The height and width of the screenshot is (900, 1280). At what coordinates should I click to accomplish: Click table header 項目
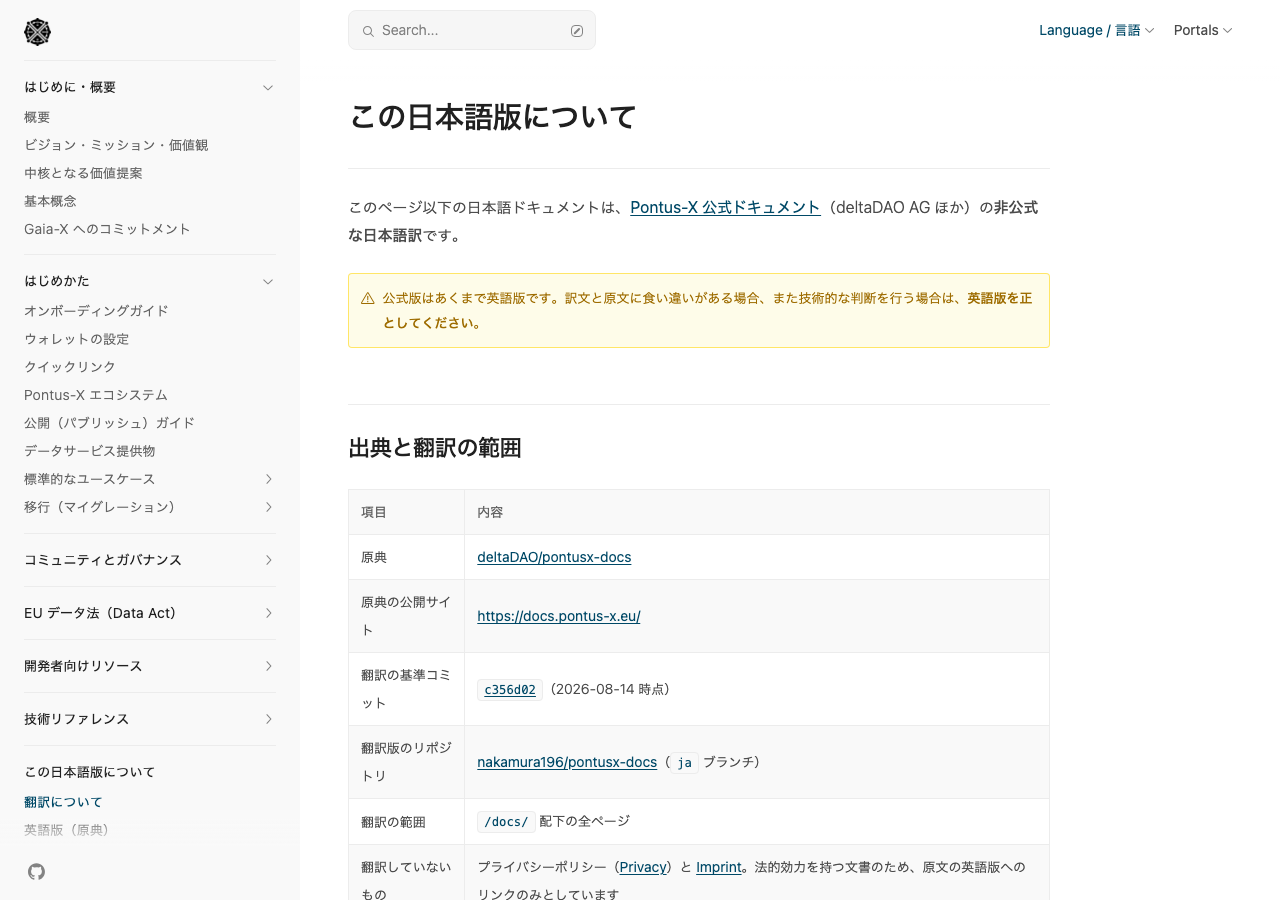click(x=406, y=512)
